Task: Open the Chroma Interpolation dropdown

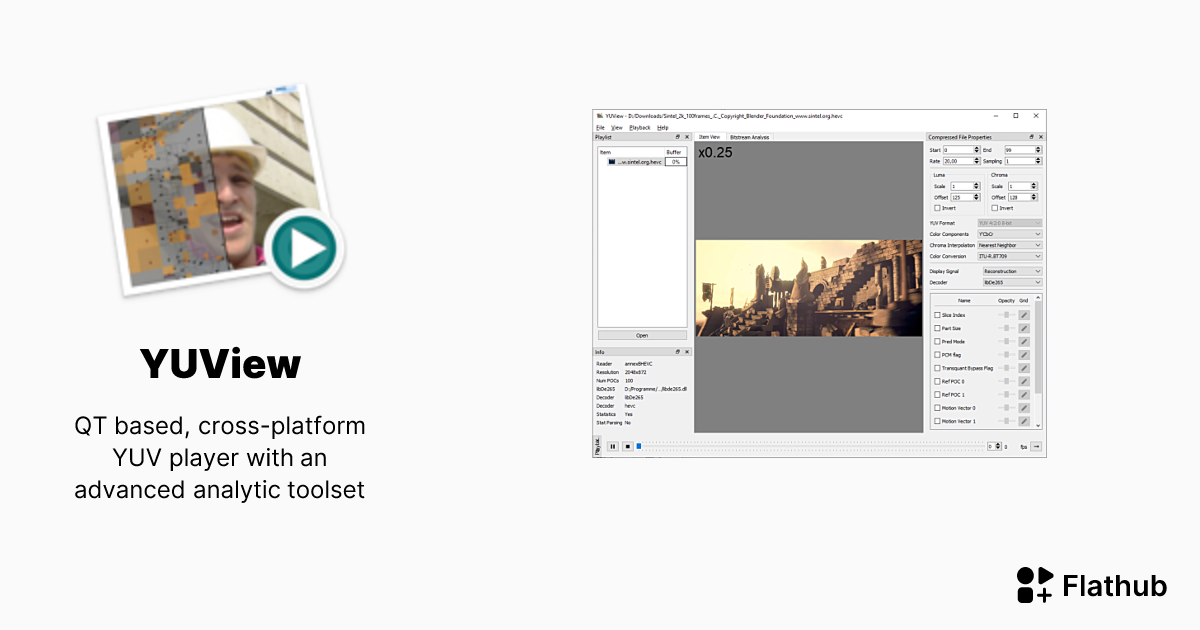Action: pos(1008,245)
